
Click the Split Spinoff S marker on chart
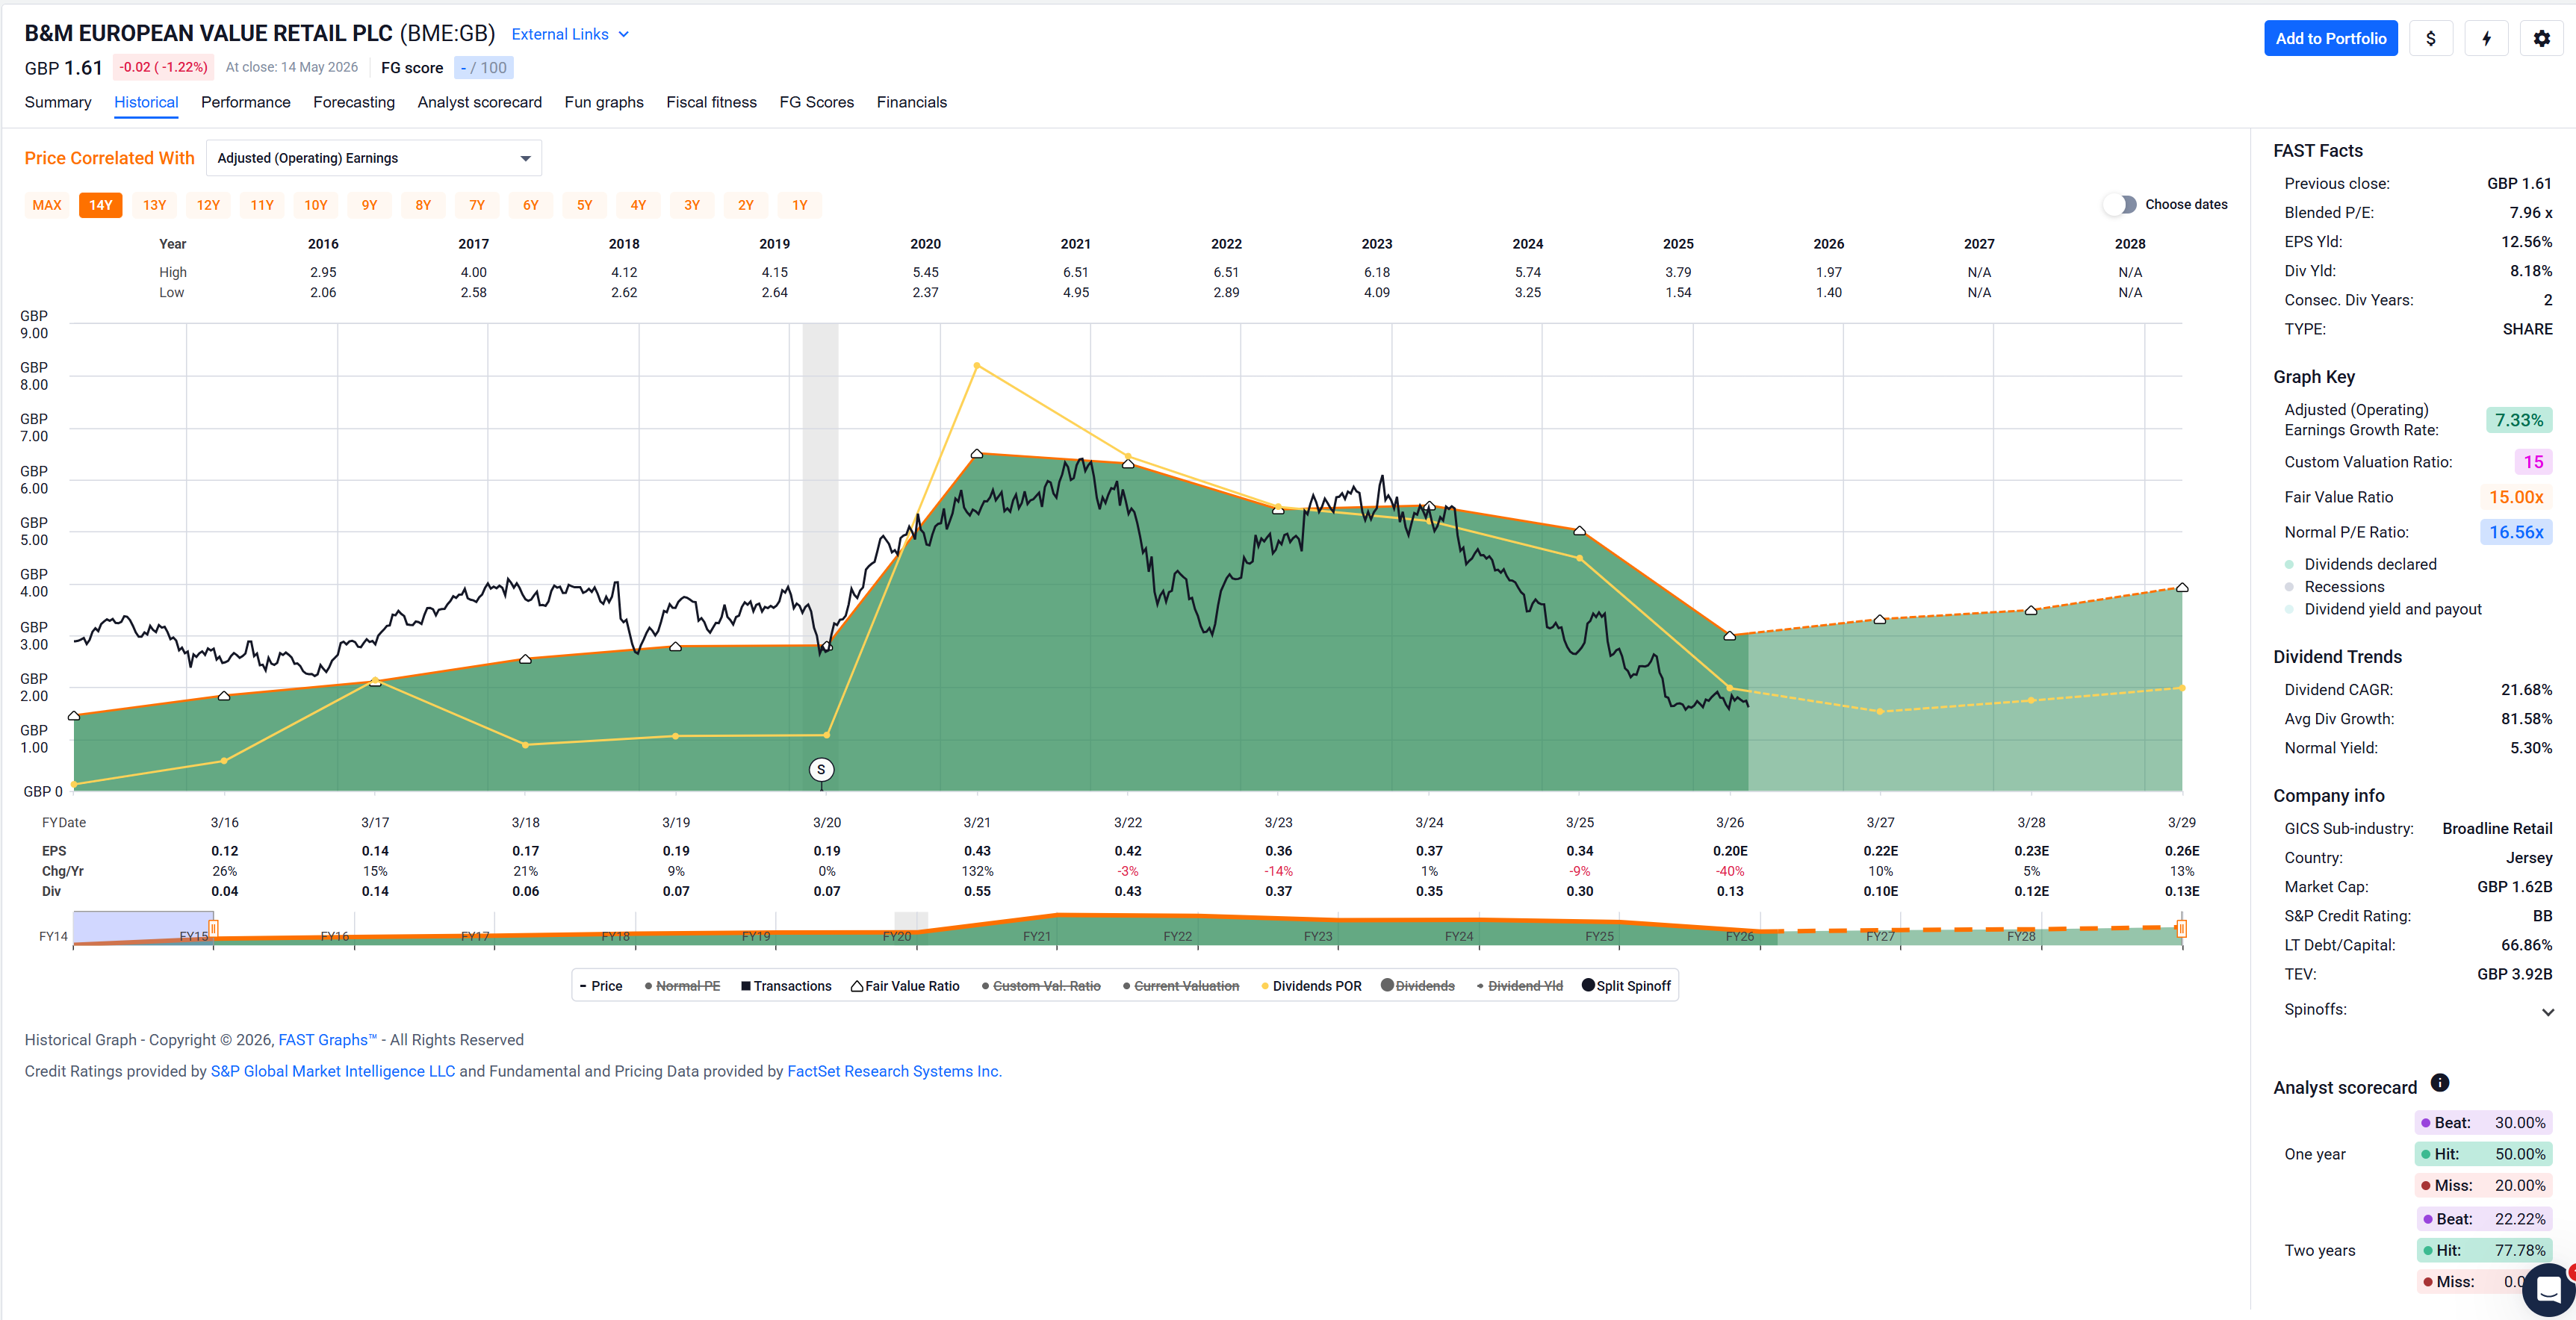[821, 769]
